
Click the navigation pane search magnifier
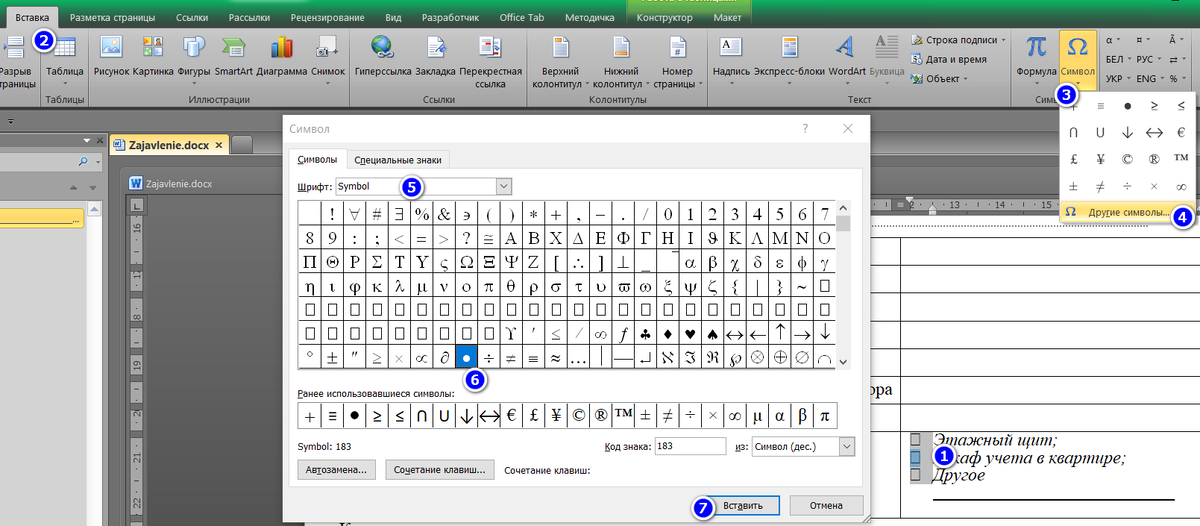point(82,161)
